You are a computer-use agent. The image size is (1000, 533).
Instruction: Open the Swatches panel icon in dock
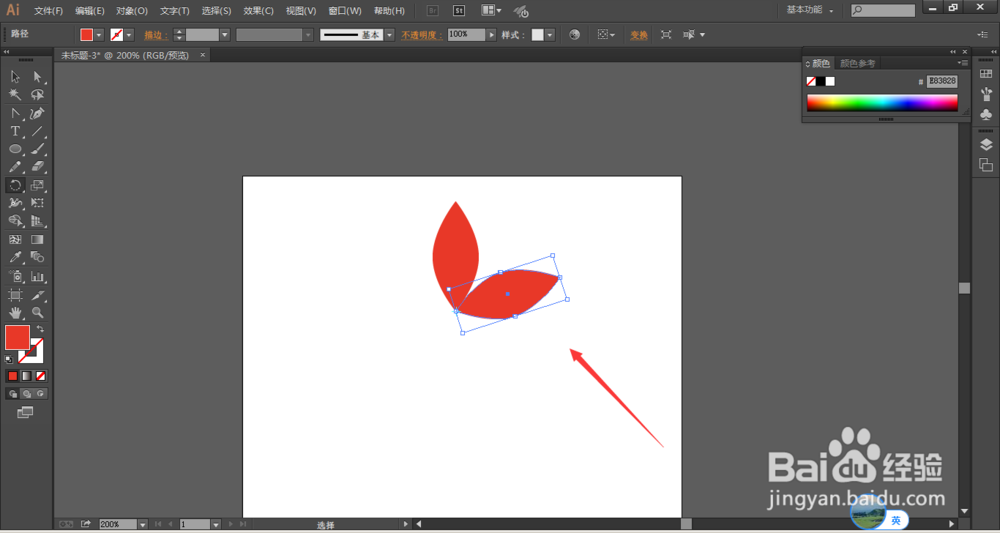coord(986,75)
